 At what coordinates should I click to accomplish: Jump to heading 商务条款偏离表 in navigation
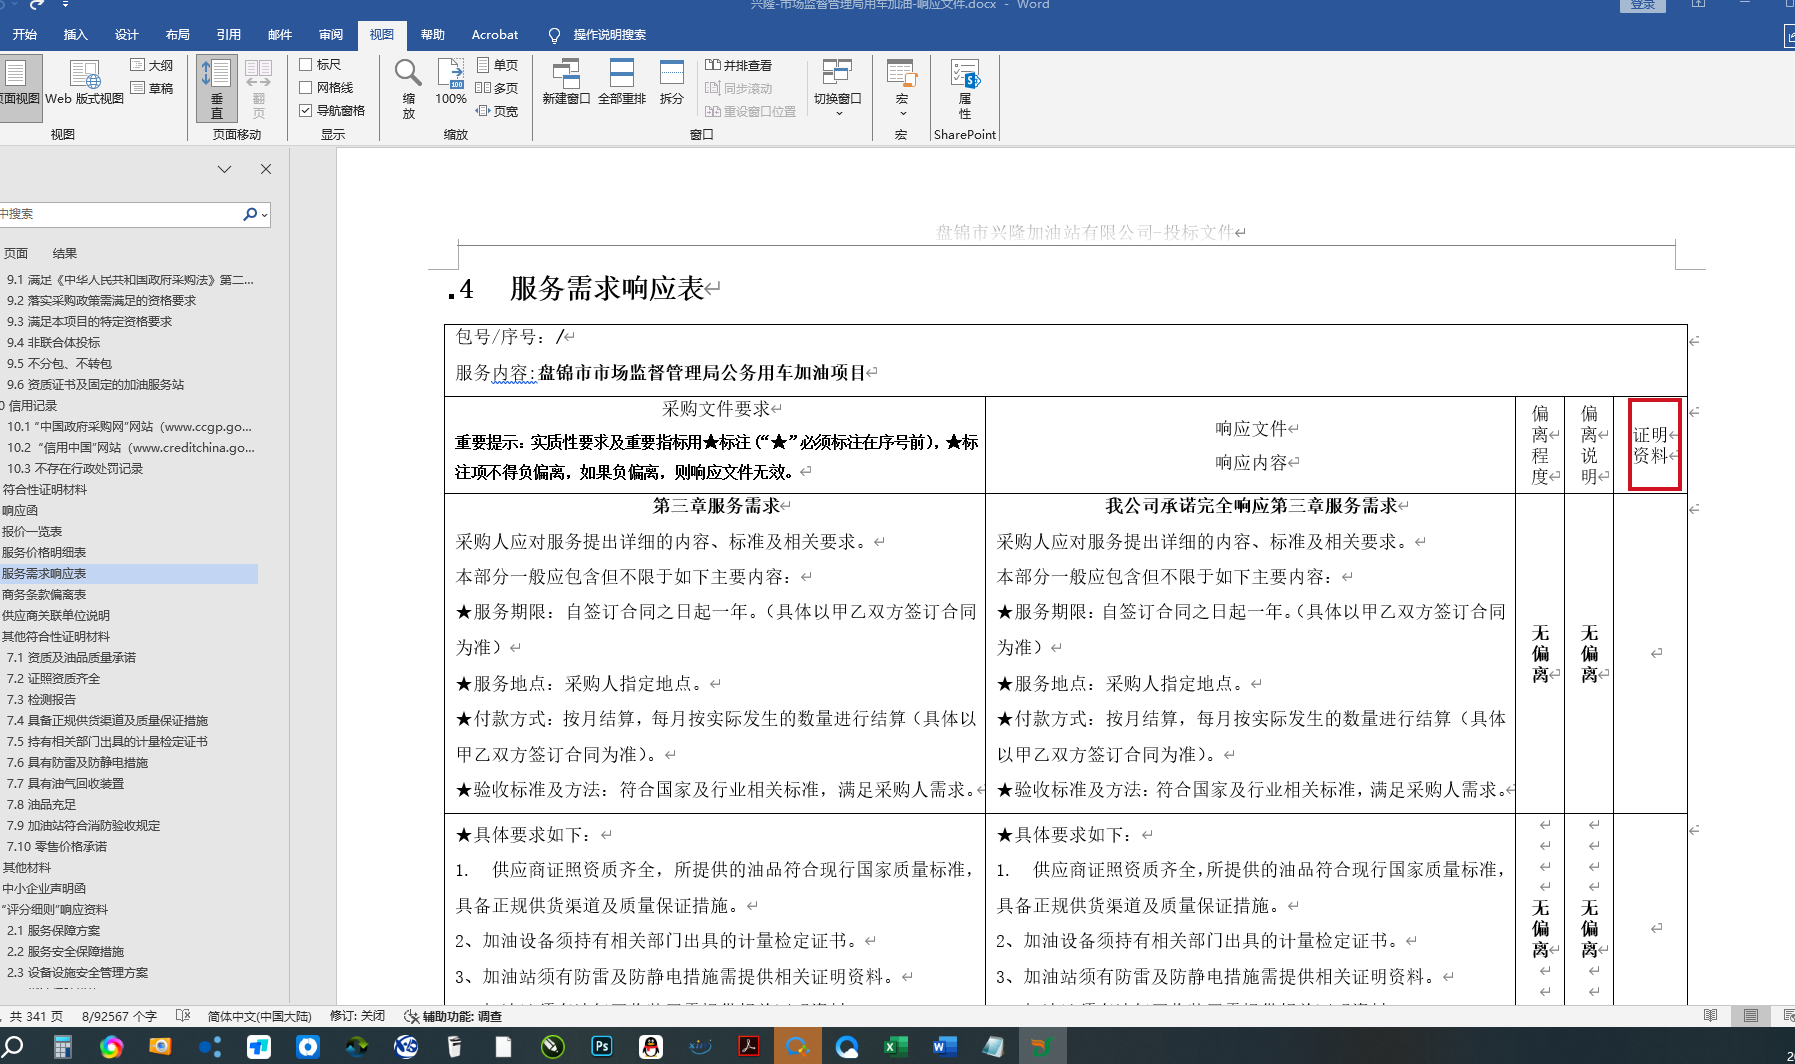[x=44, y=595]
